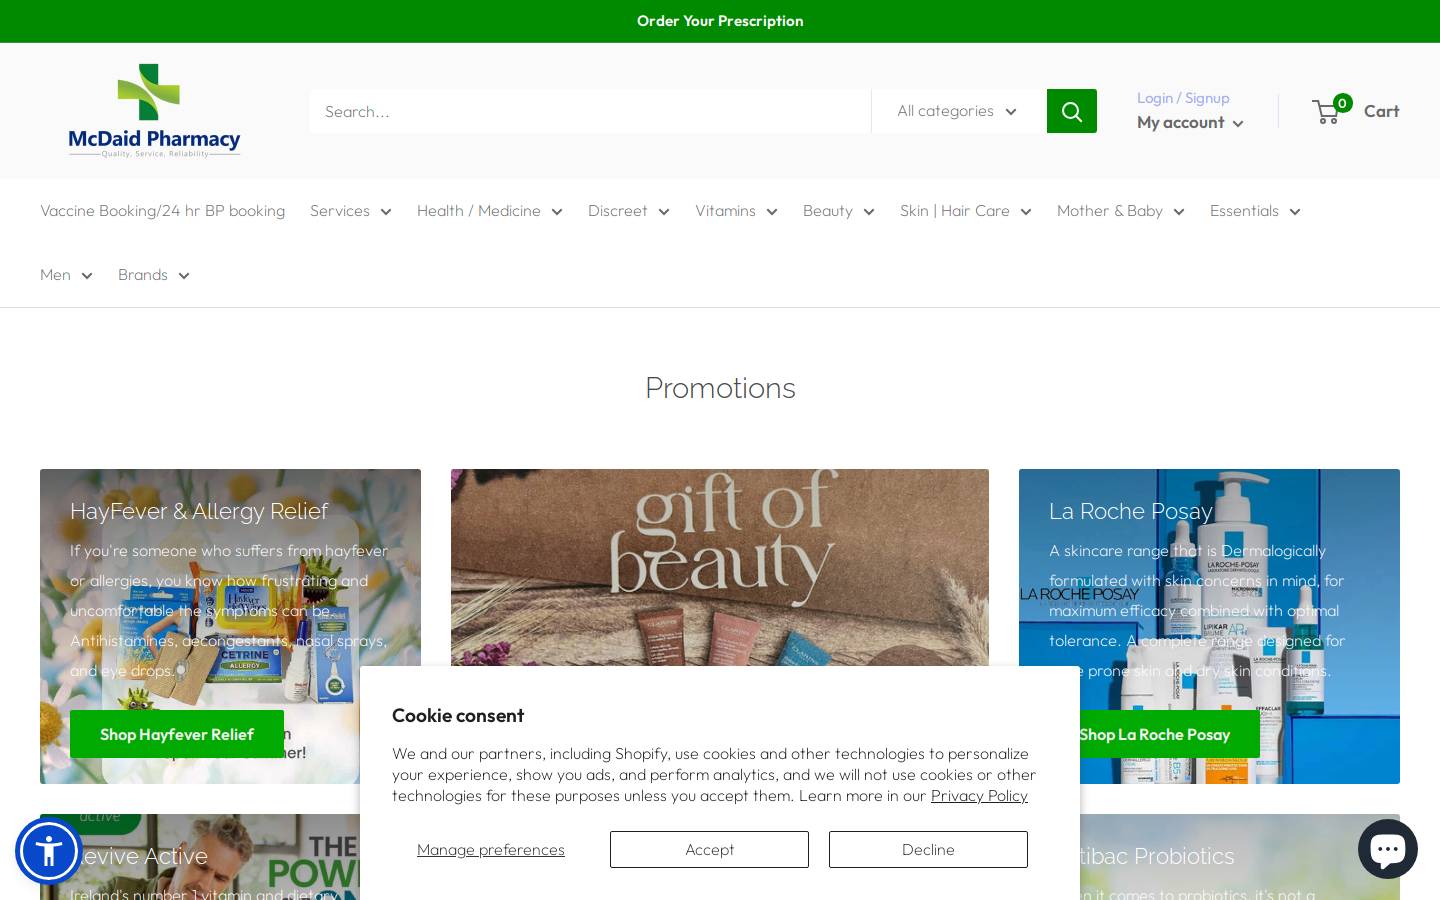The height and width of the screenshot is (900, 1440).
Task: Click the green search magnifier button
Action: [1071, 111]
